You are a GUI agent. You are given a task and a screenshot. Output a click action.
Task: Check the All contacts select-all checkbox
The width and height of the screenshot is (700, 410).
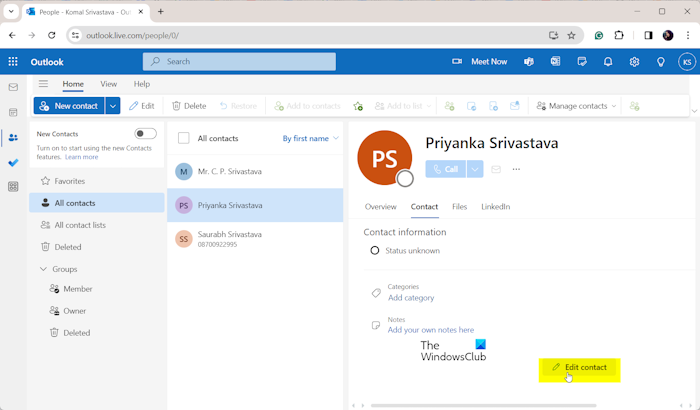point(183,138)
